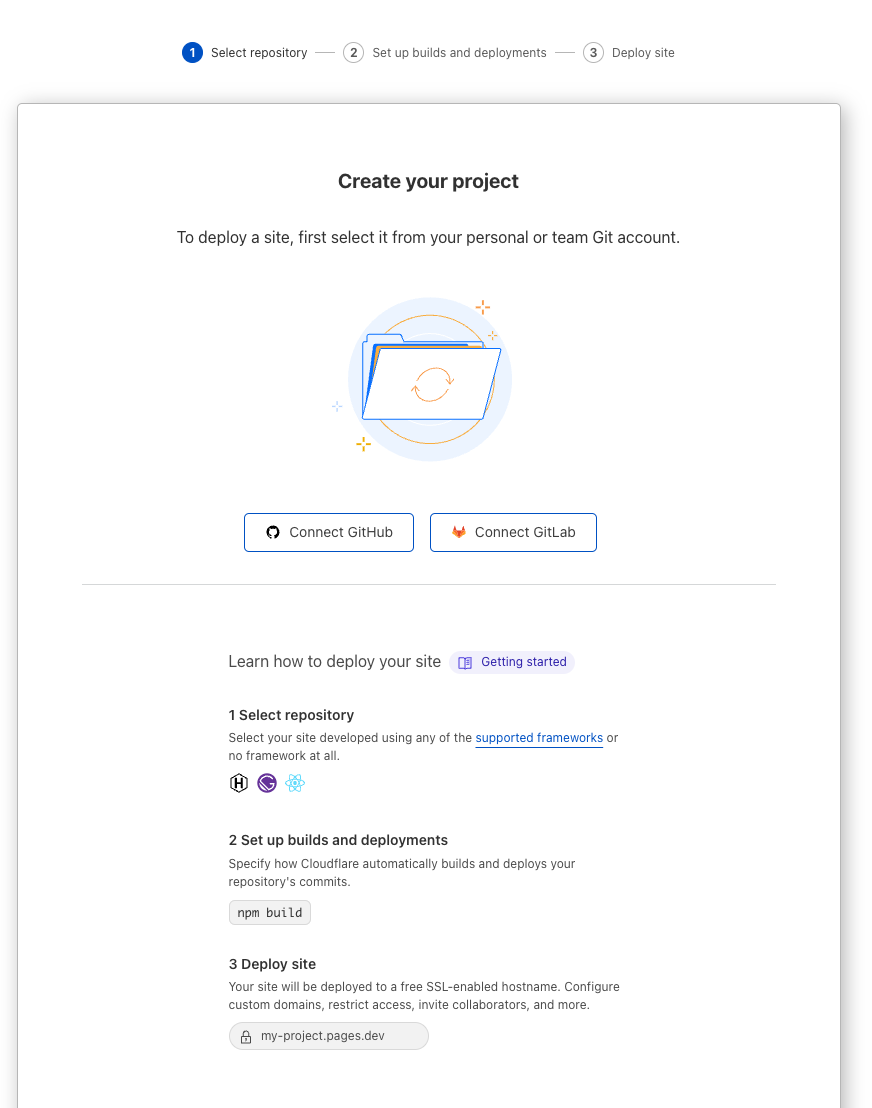Click the step 2 circle indicator
This screenshot has height=1108, width=872.
[x=353, y=52]
